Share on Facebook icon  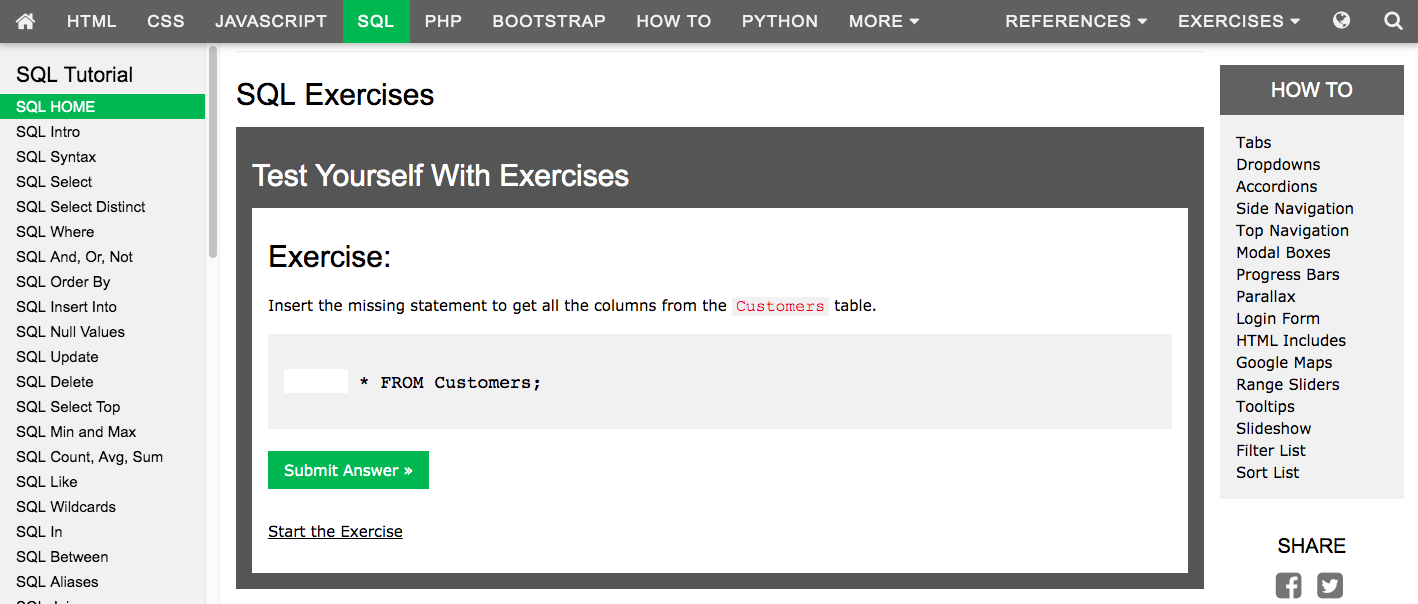[1289, 586]
